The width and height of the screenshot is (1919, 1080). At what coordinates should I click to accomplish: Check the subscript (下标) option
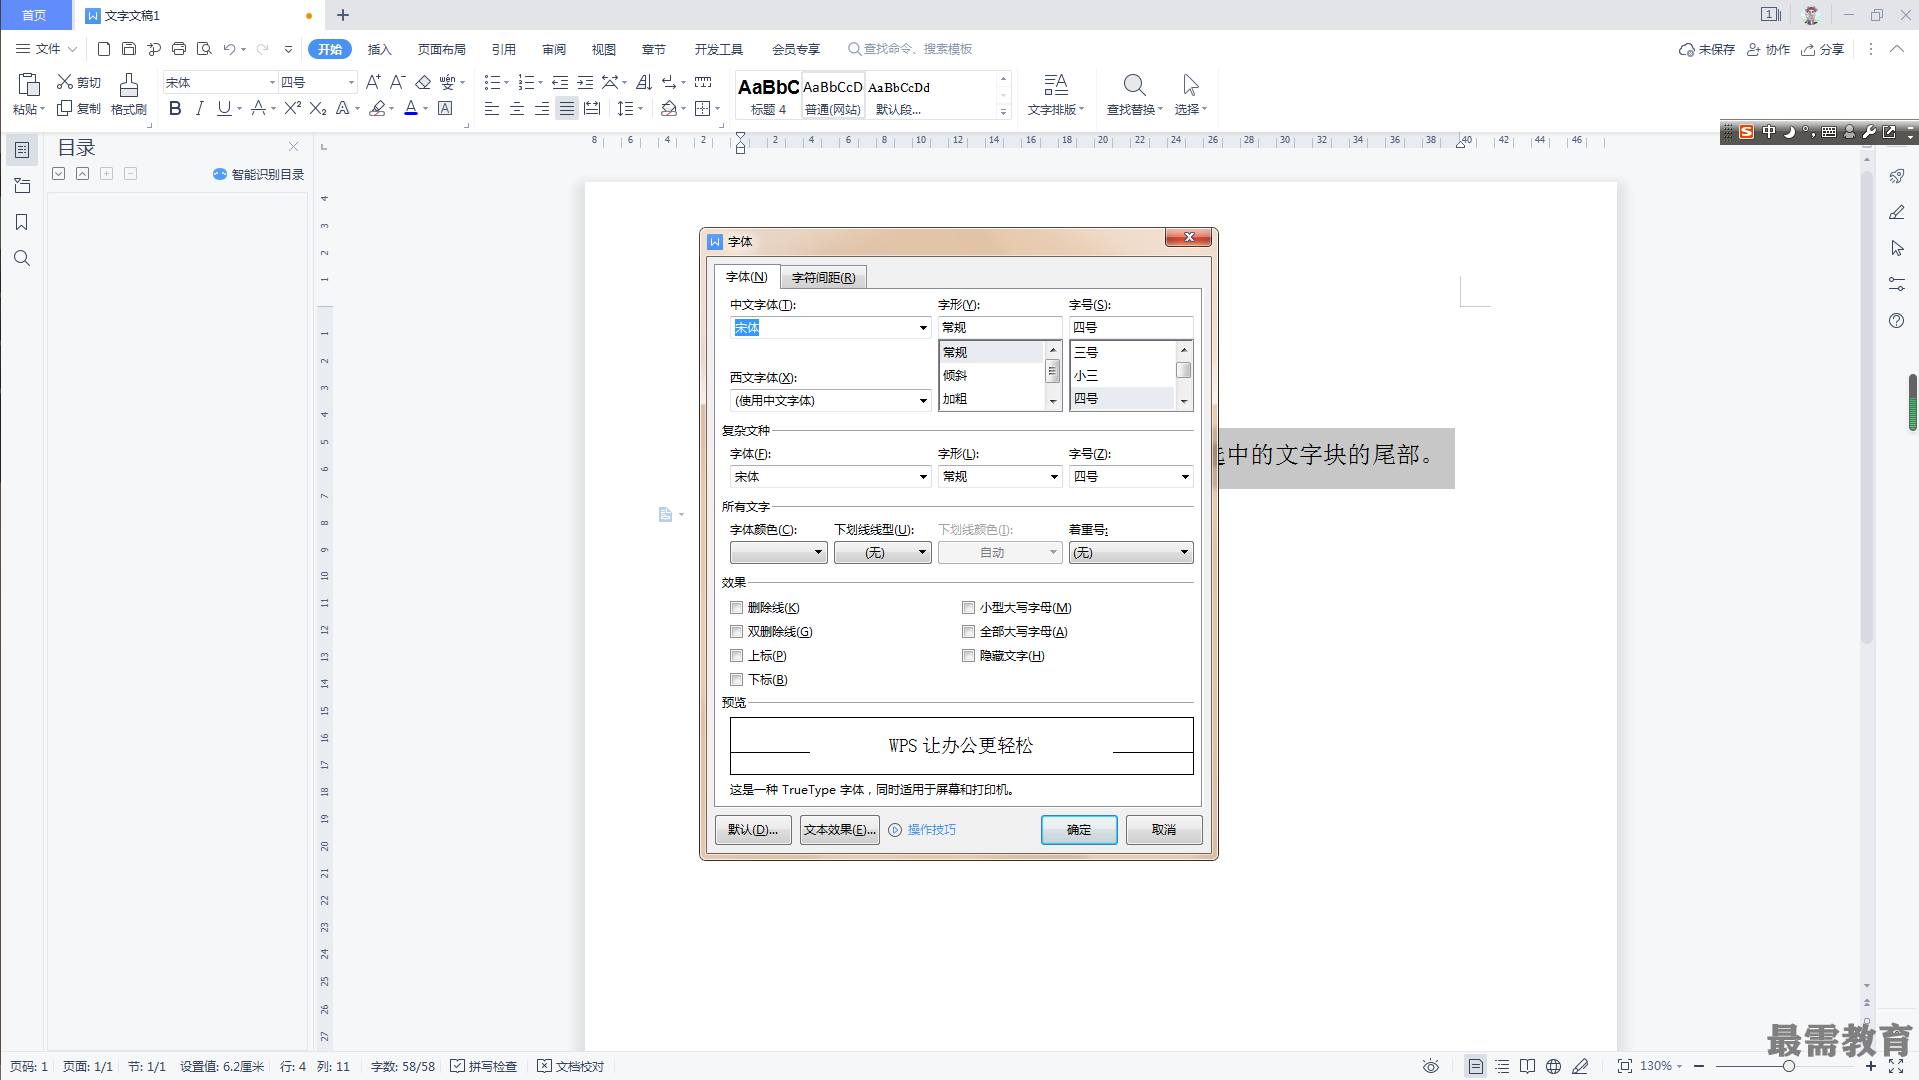tap(737, 680)
